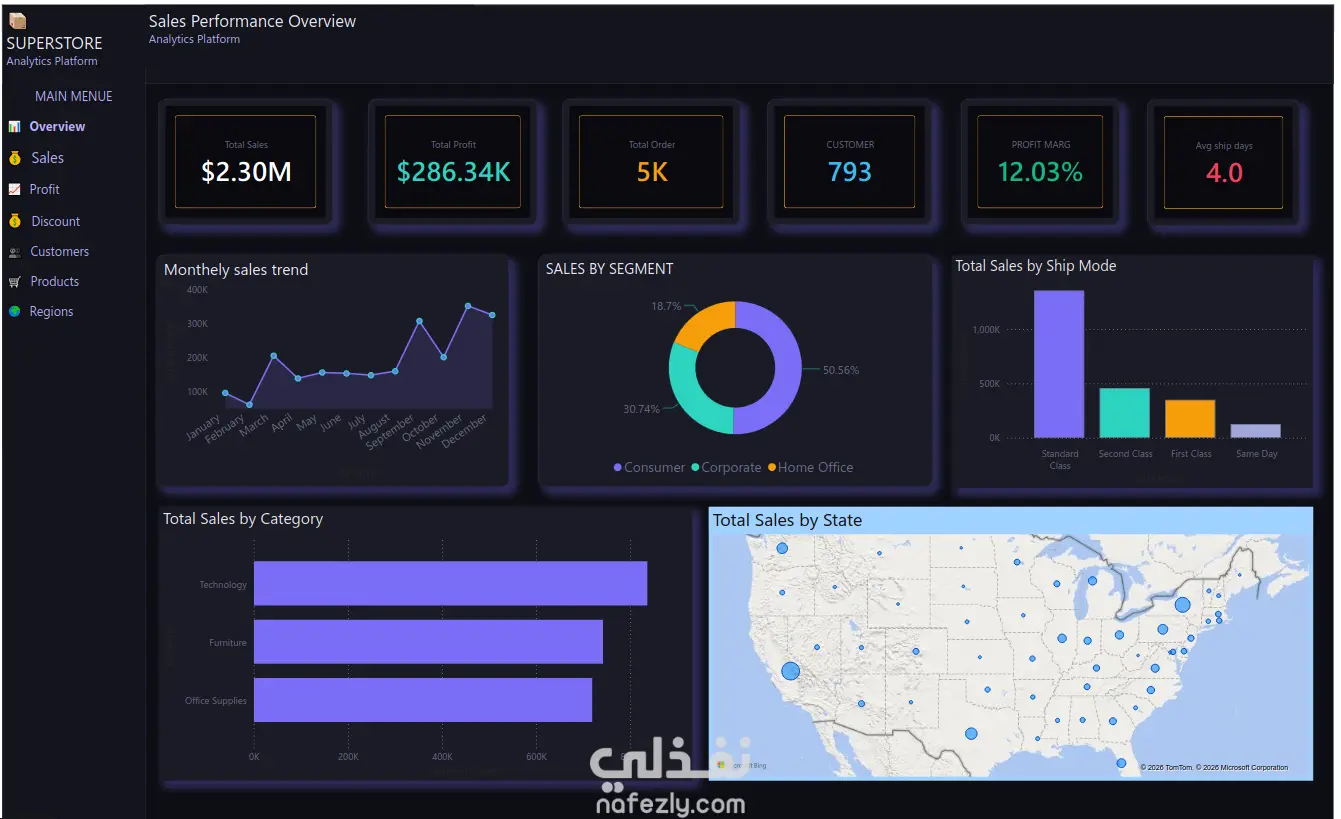
Task: Select the Standard Class bar
Action: [x=1059, y=364]
